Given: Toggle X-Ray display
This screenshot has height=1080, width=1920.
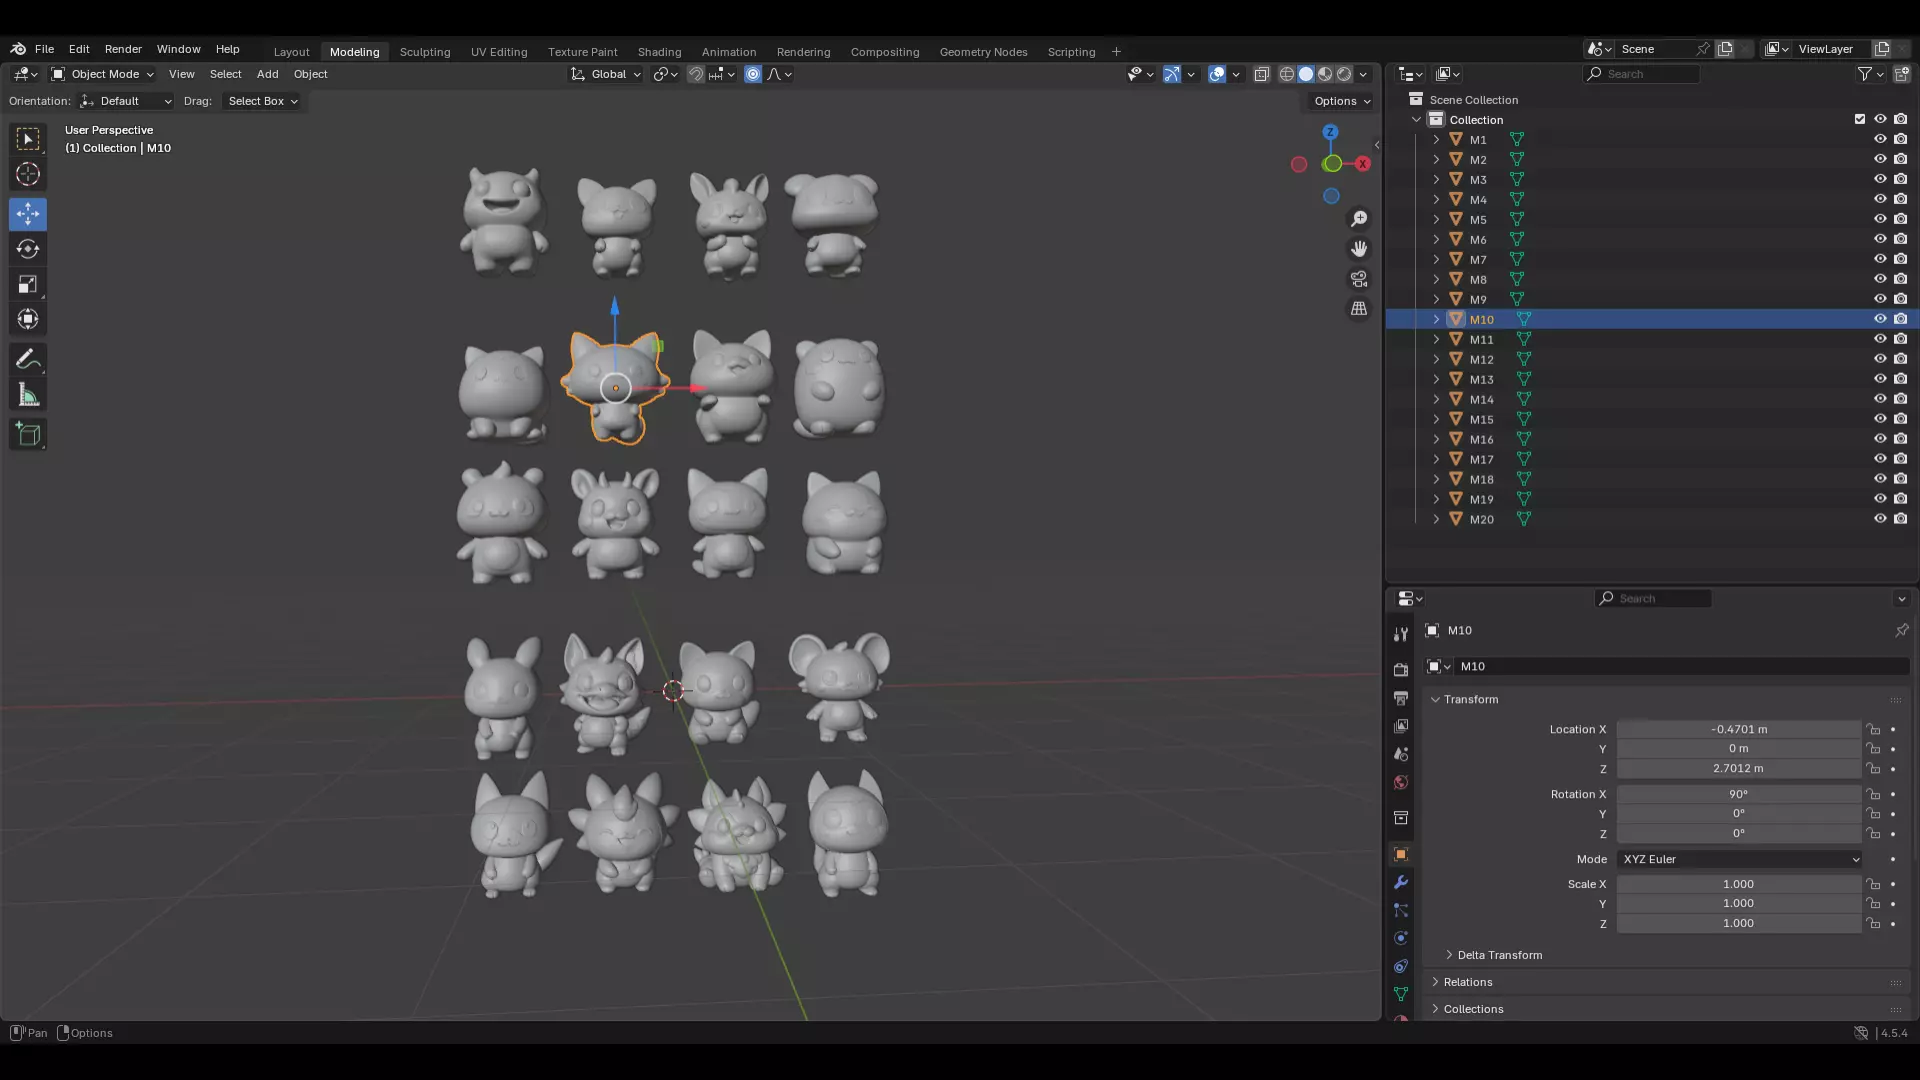Looking at the screenshot, I should point(1262,74).
